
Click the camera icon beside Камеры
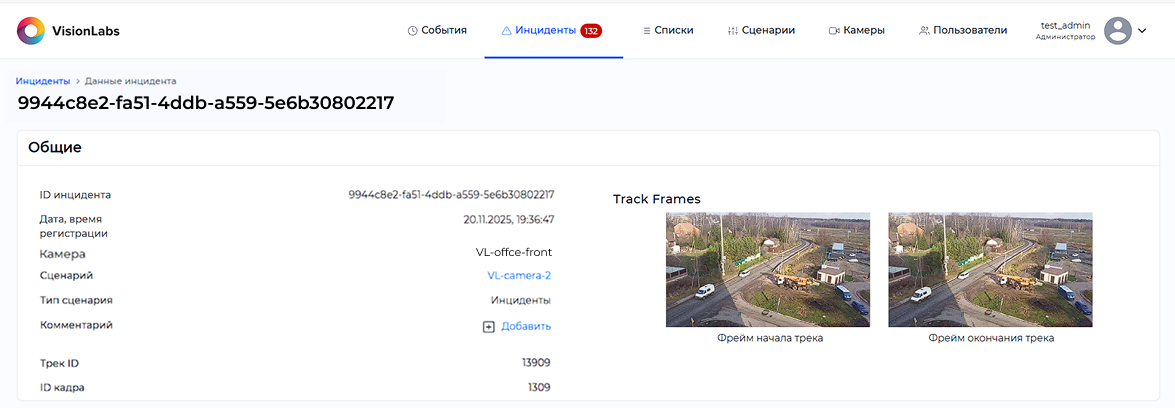833,31
